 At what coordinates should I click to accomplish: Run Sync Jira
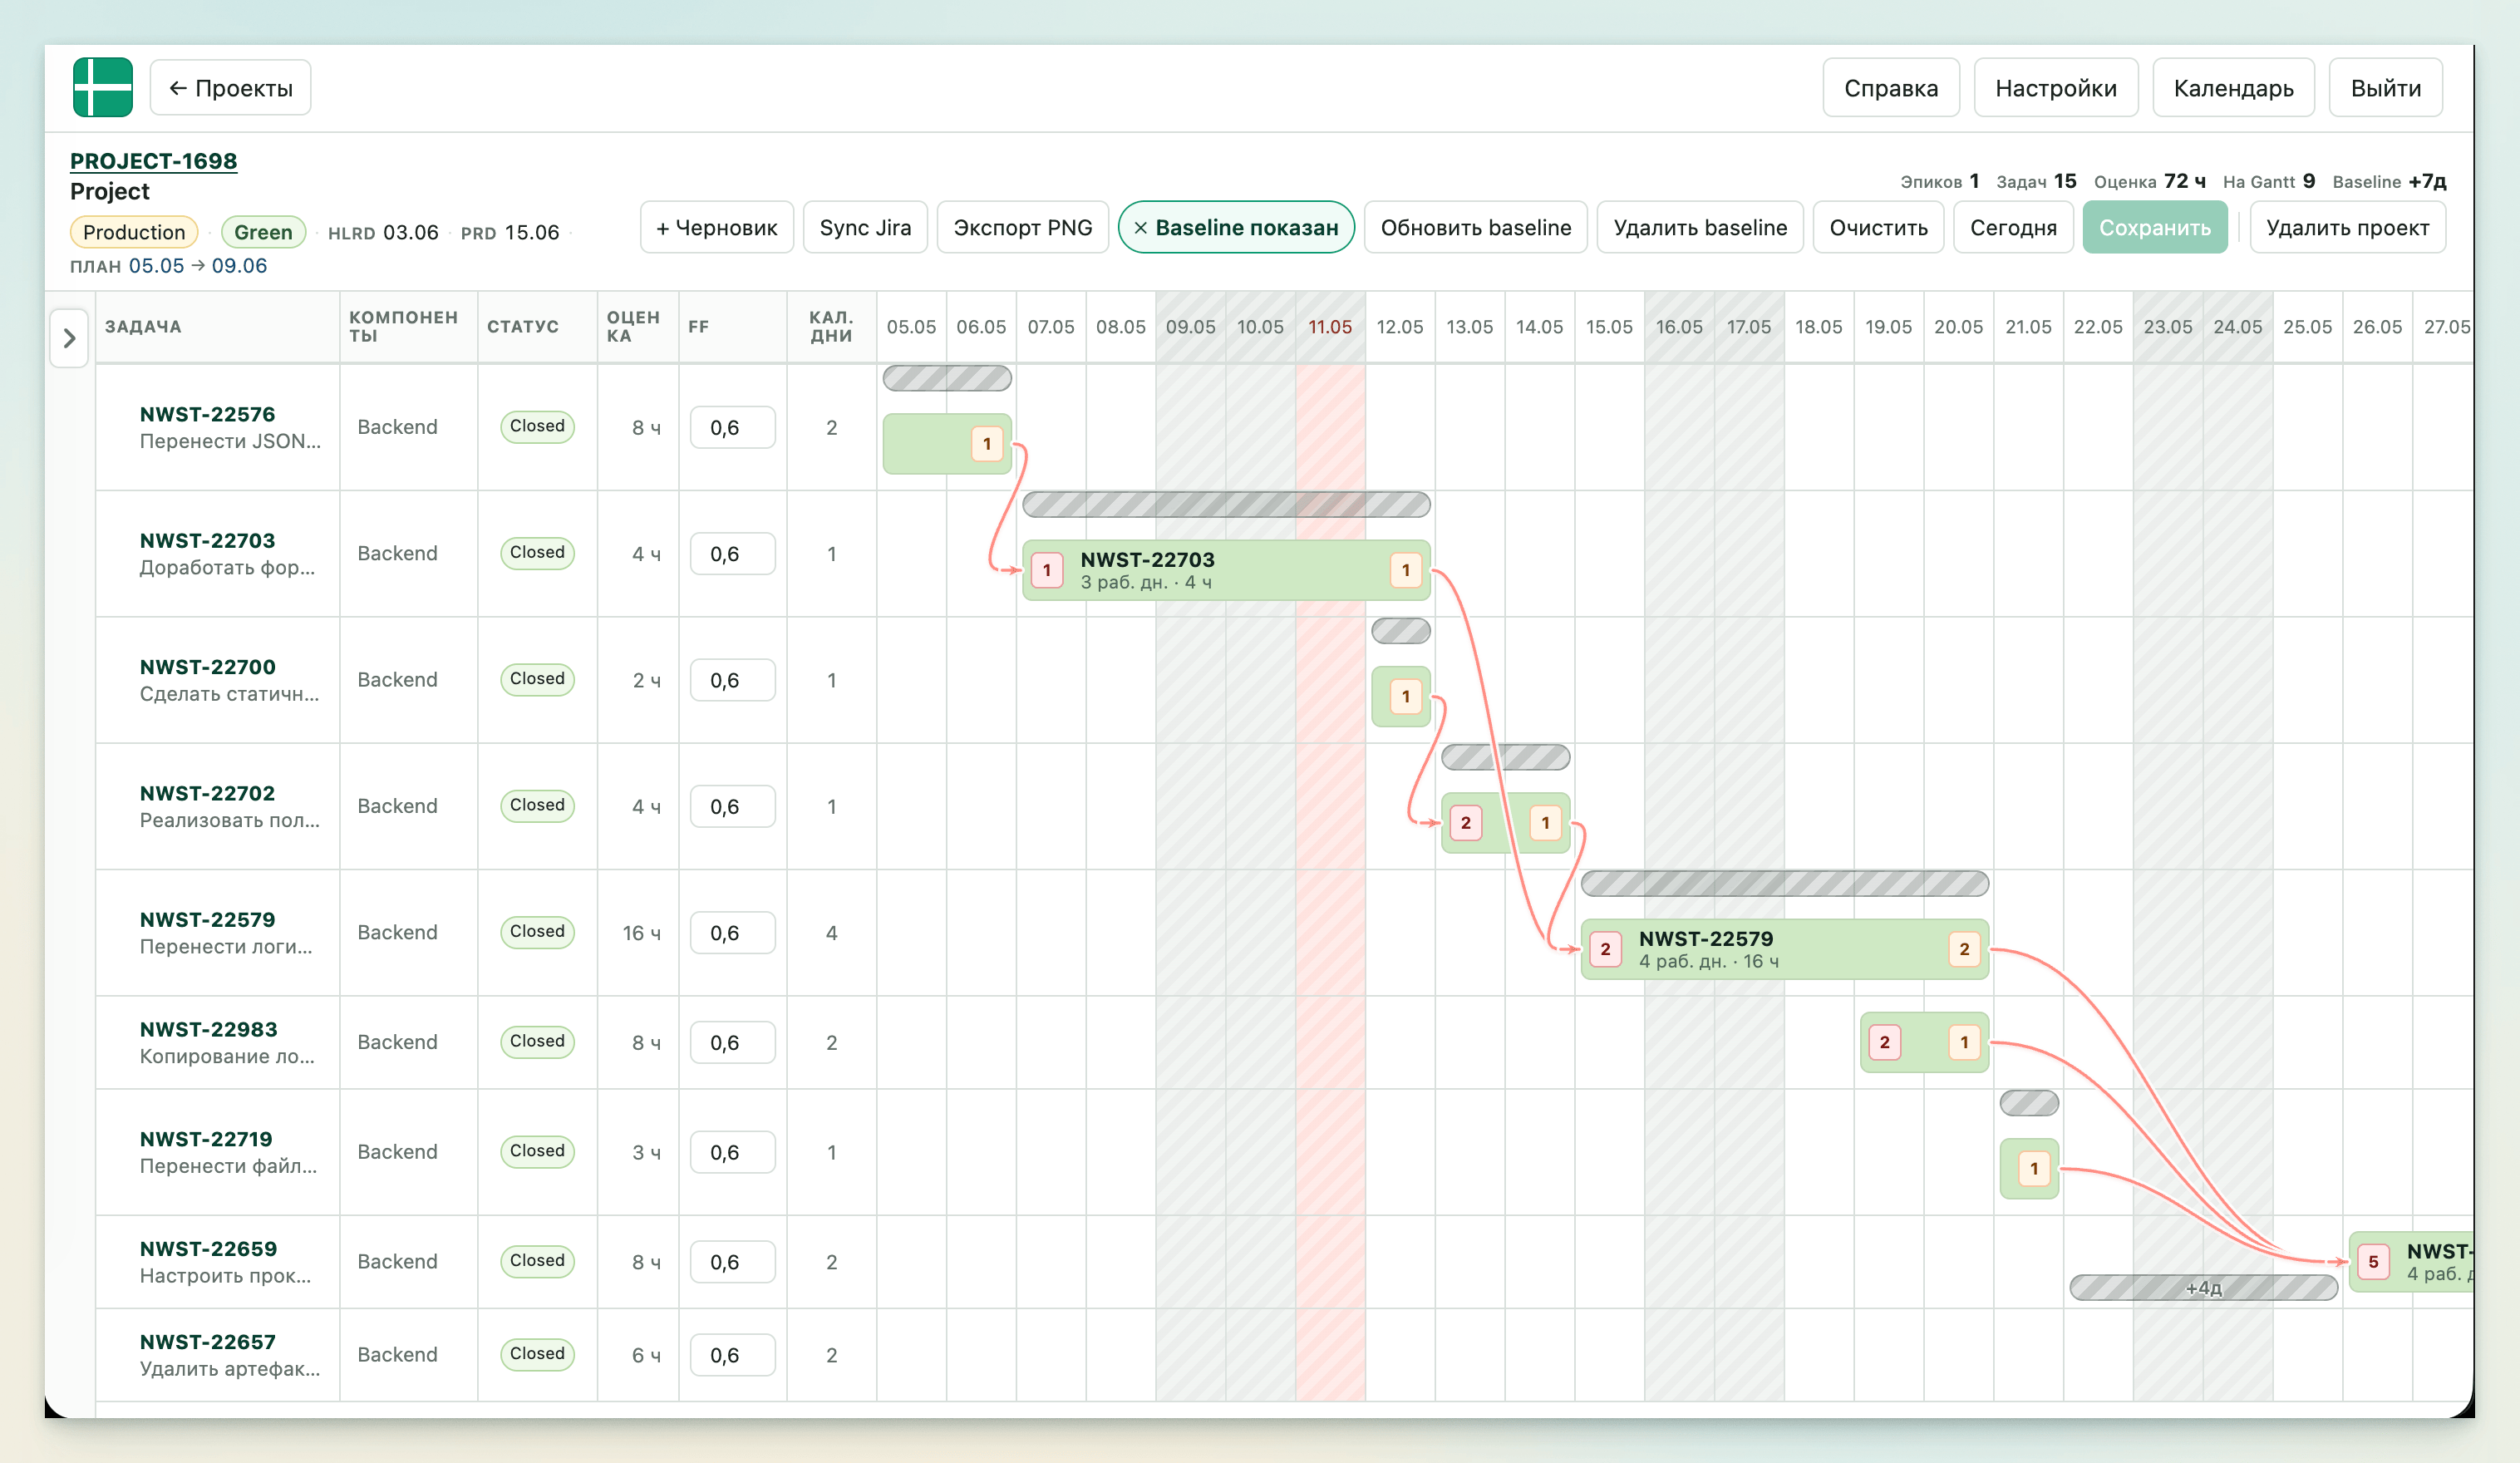coord(865,227)
